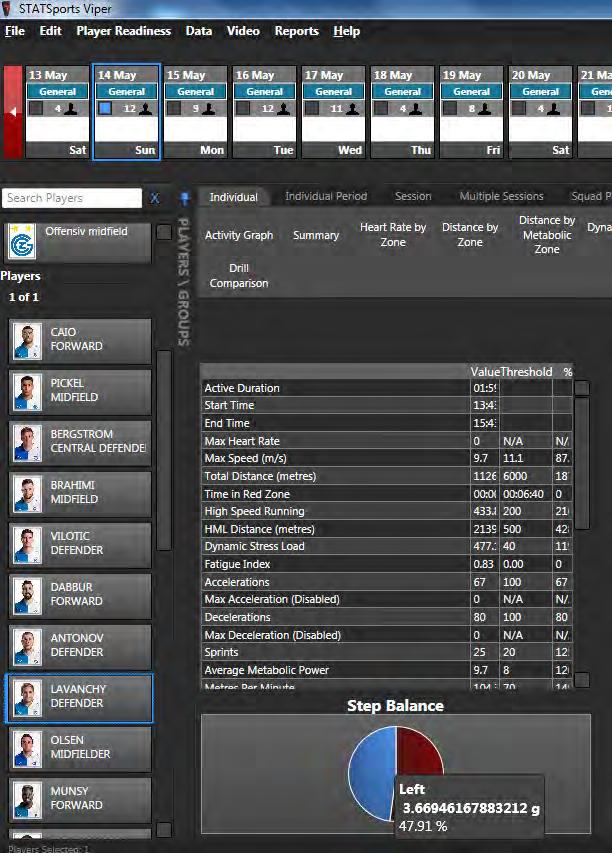Click the Search Players field
Viewport: 612px width, 853px height.
(72, 198)
